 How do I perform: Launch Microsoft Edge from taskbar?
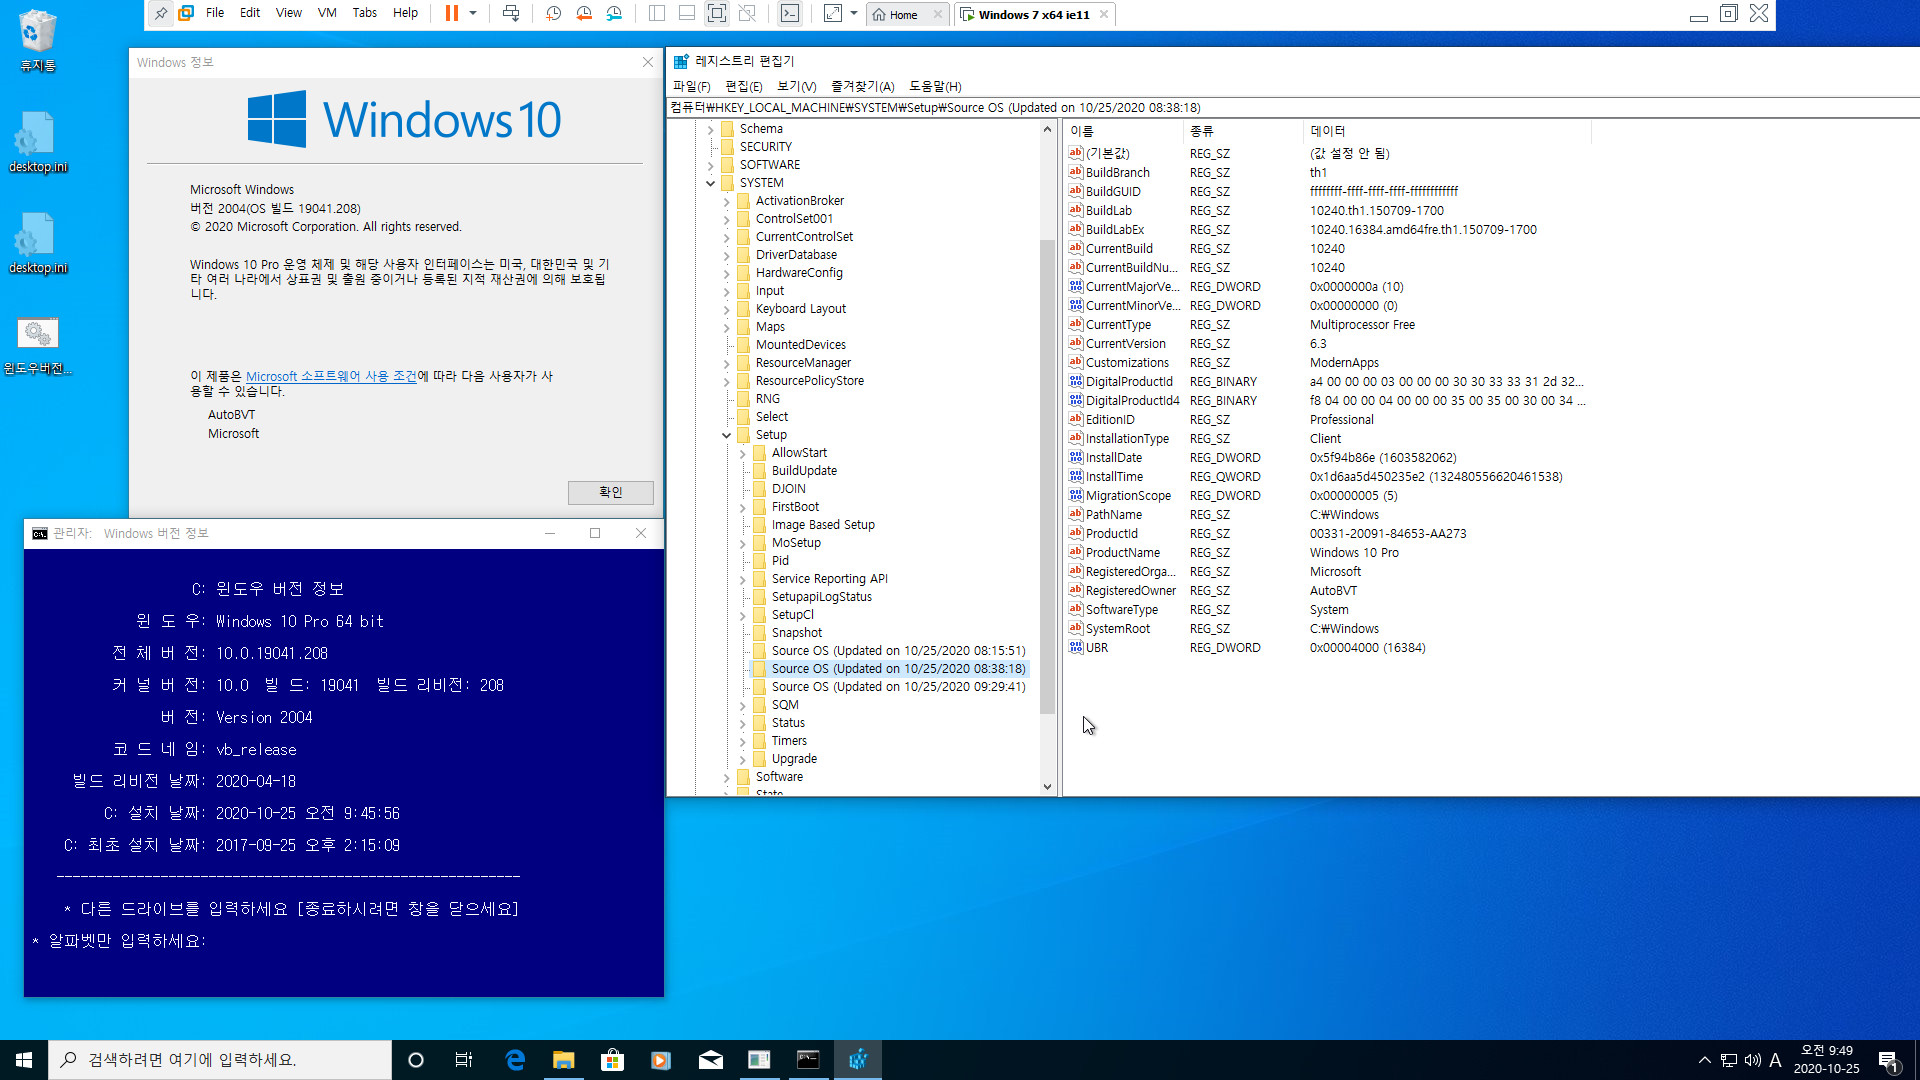515,1060
